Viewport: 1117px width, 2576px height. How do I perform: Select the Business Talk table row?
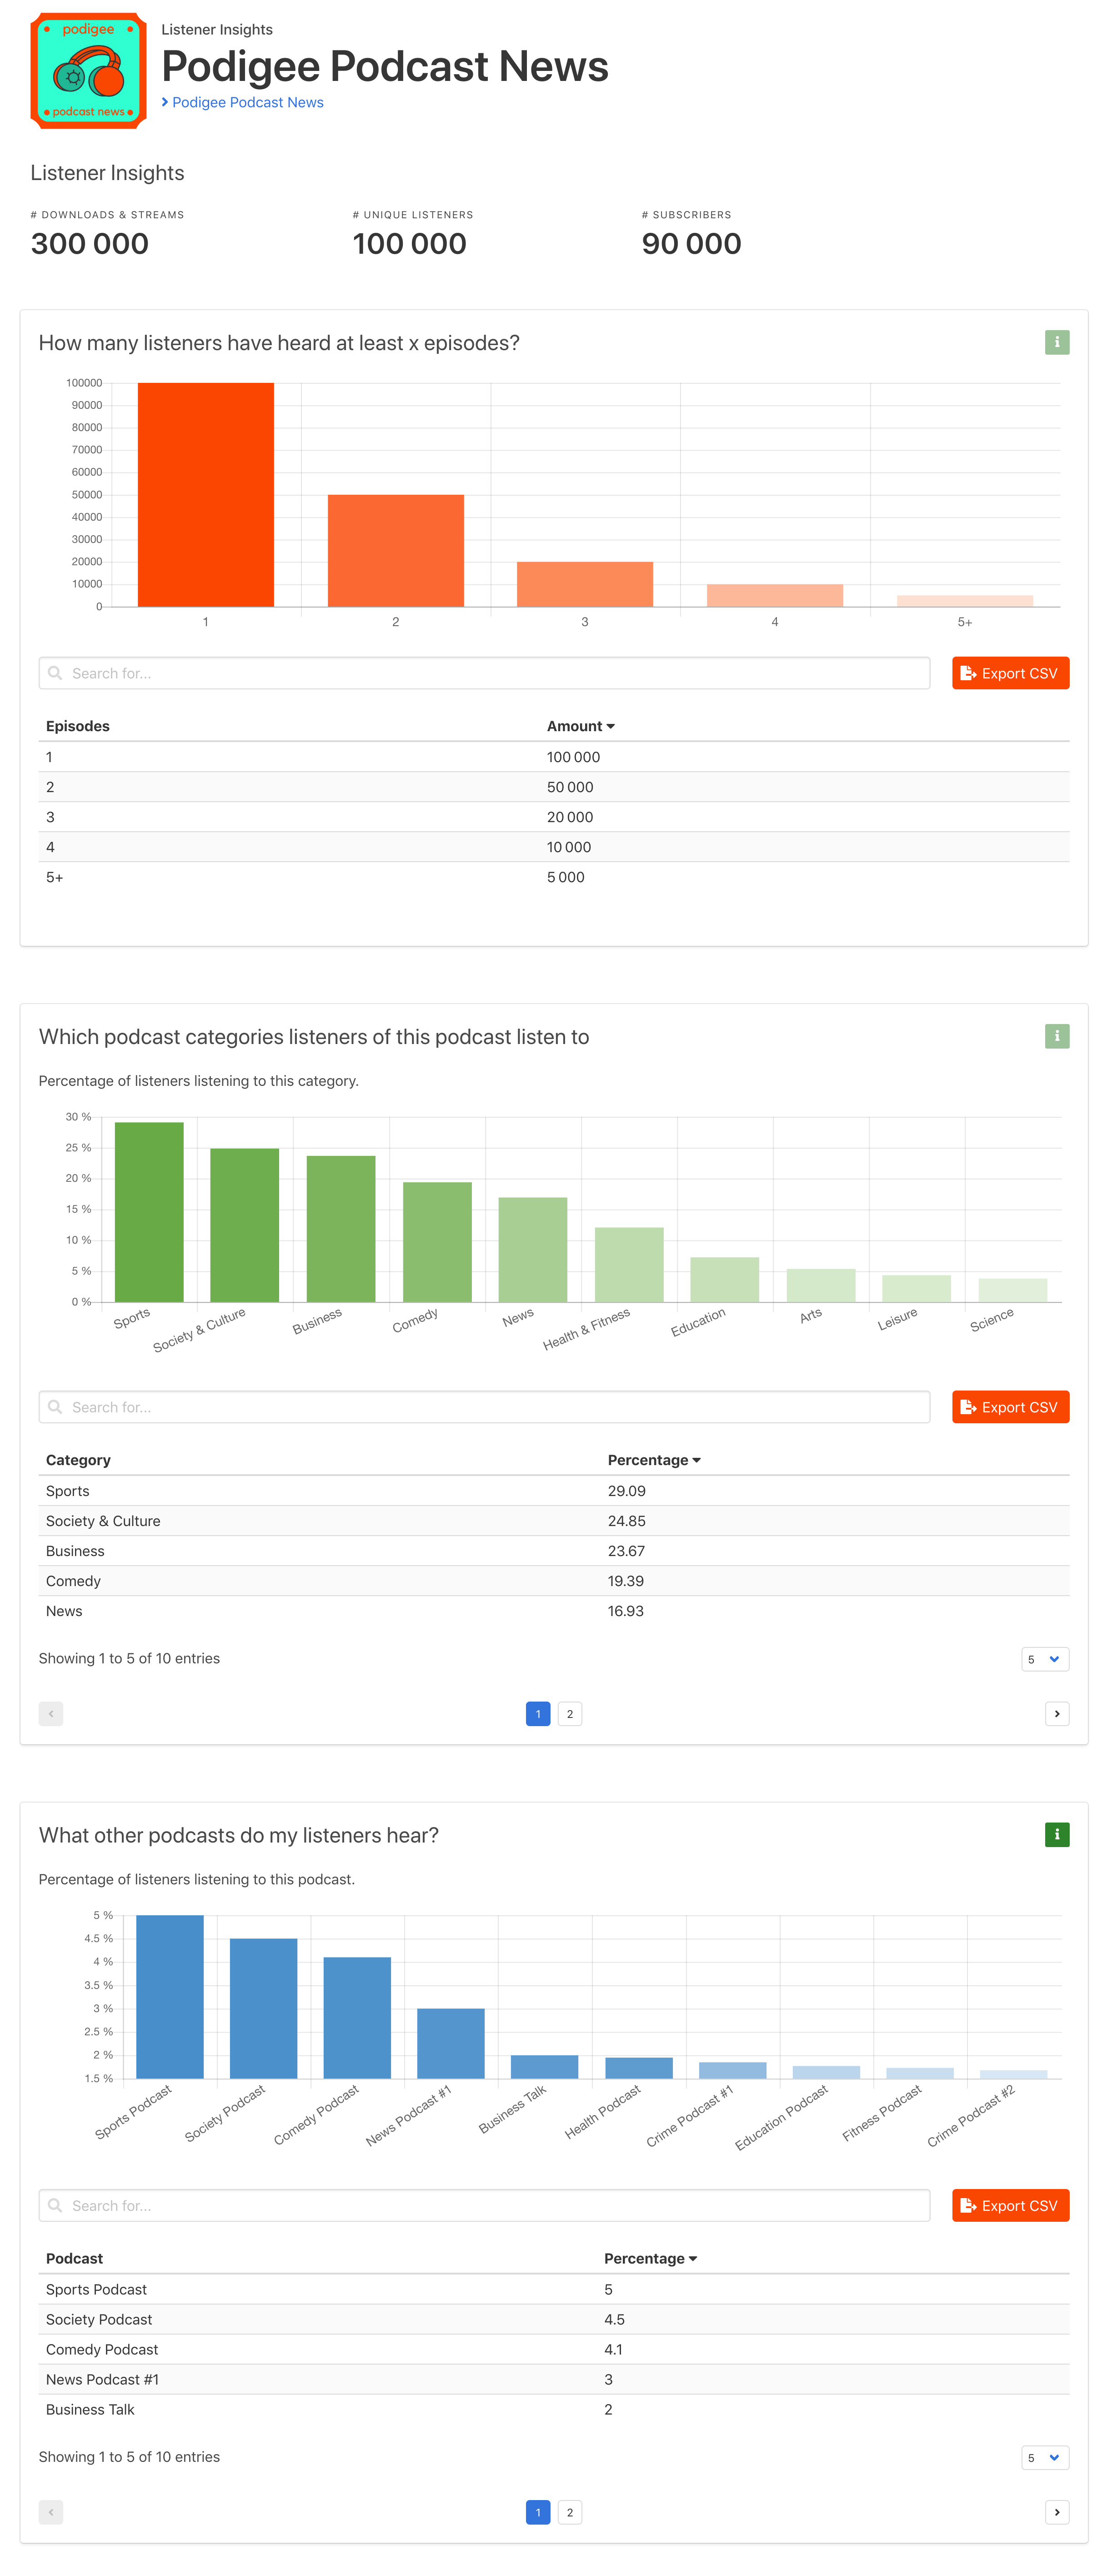pos(554,2409)
